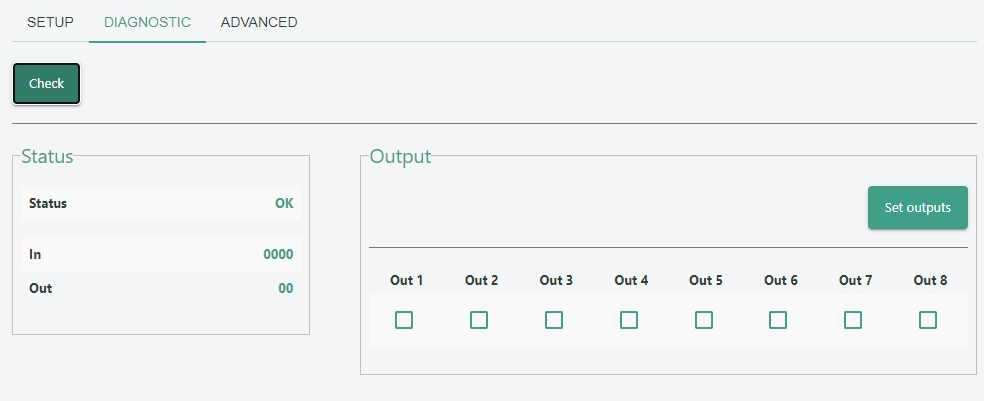Activate the Out 5 checkbox
This screenshot has height=401, width=984.
click(x=704, y=320)
